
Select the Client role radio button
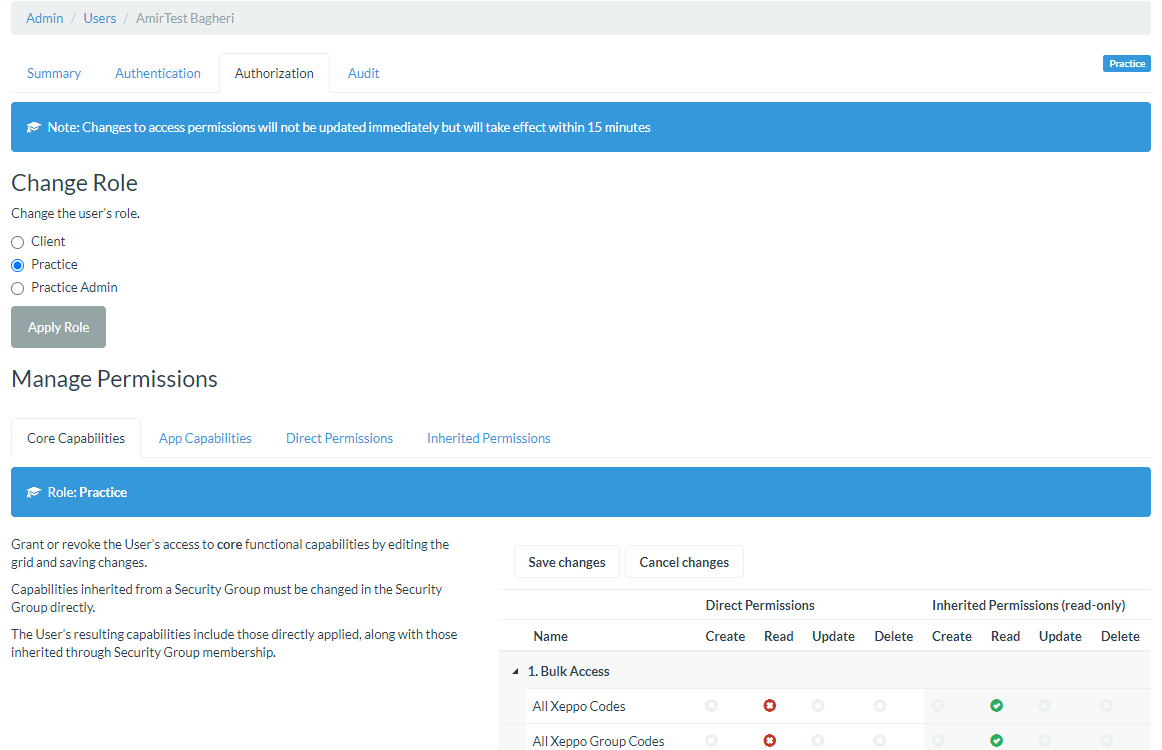[18, 242]
